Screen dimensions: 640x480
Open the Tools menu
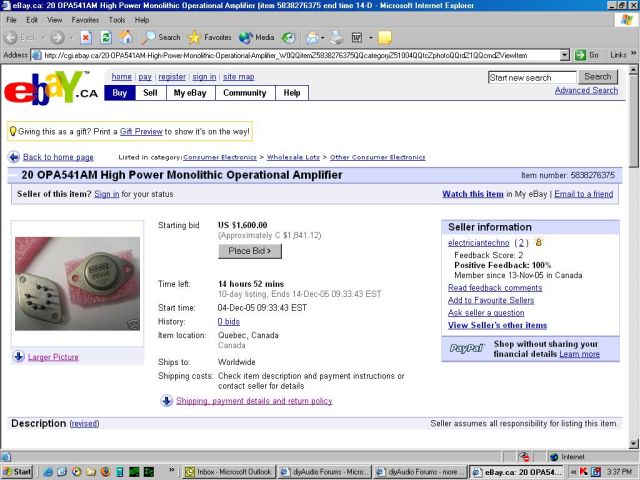(117, 20)
